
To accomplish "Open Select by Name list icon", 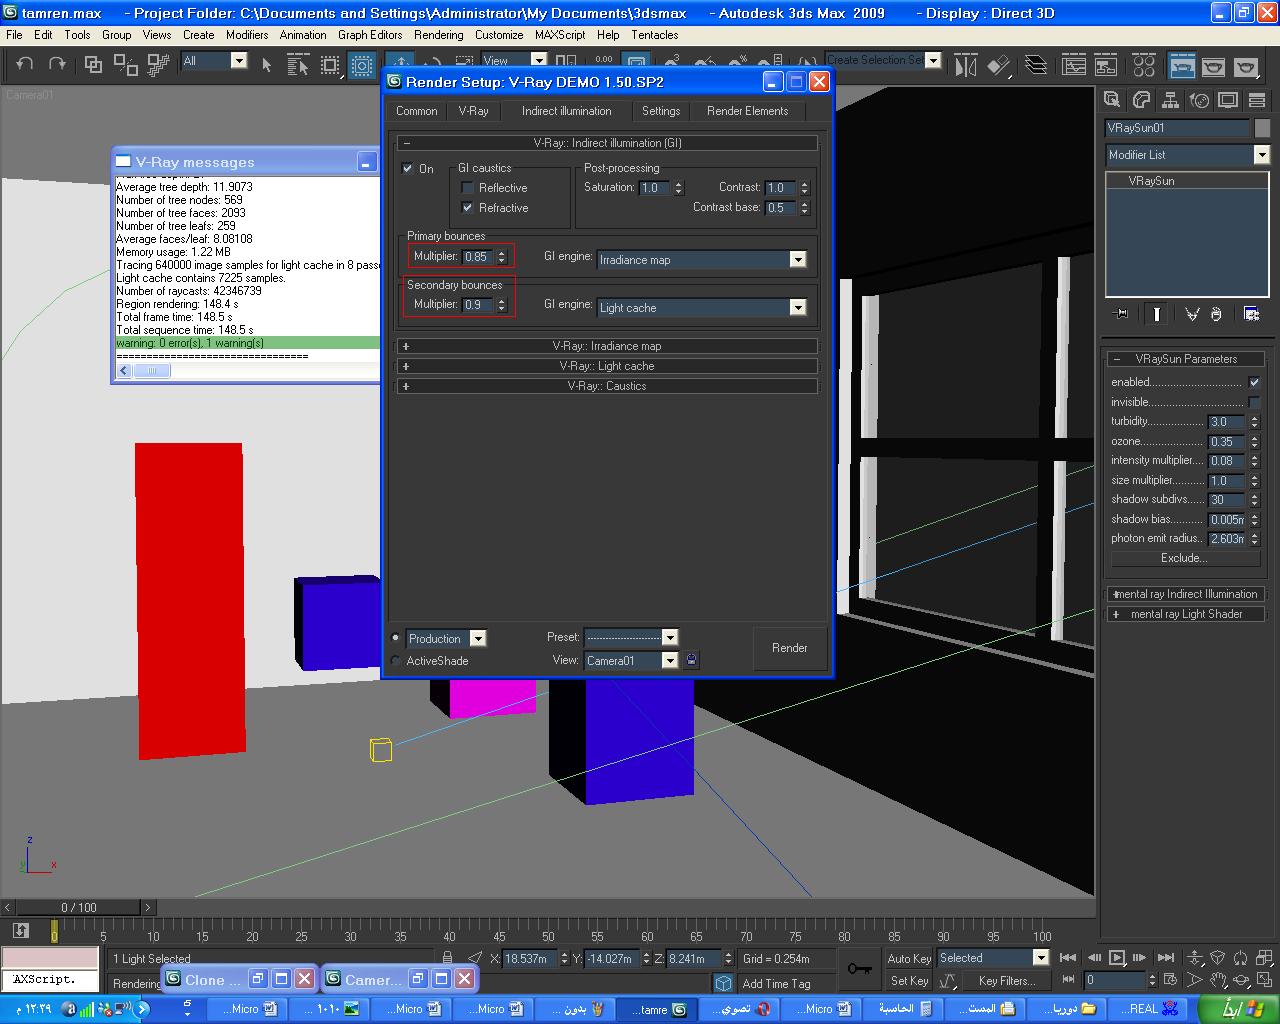I will (x=298, y=64).
